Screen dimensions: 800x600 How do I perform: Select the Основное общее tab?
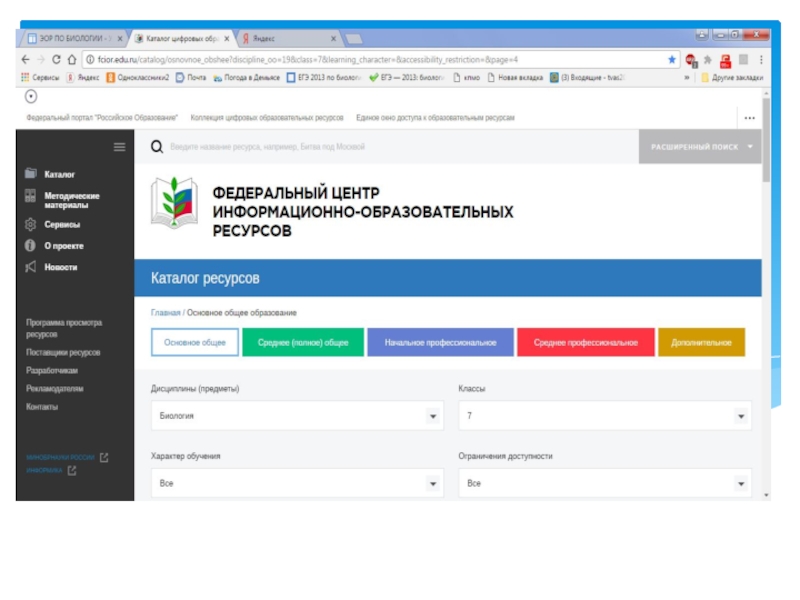195,342
